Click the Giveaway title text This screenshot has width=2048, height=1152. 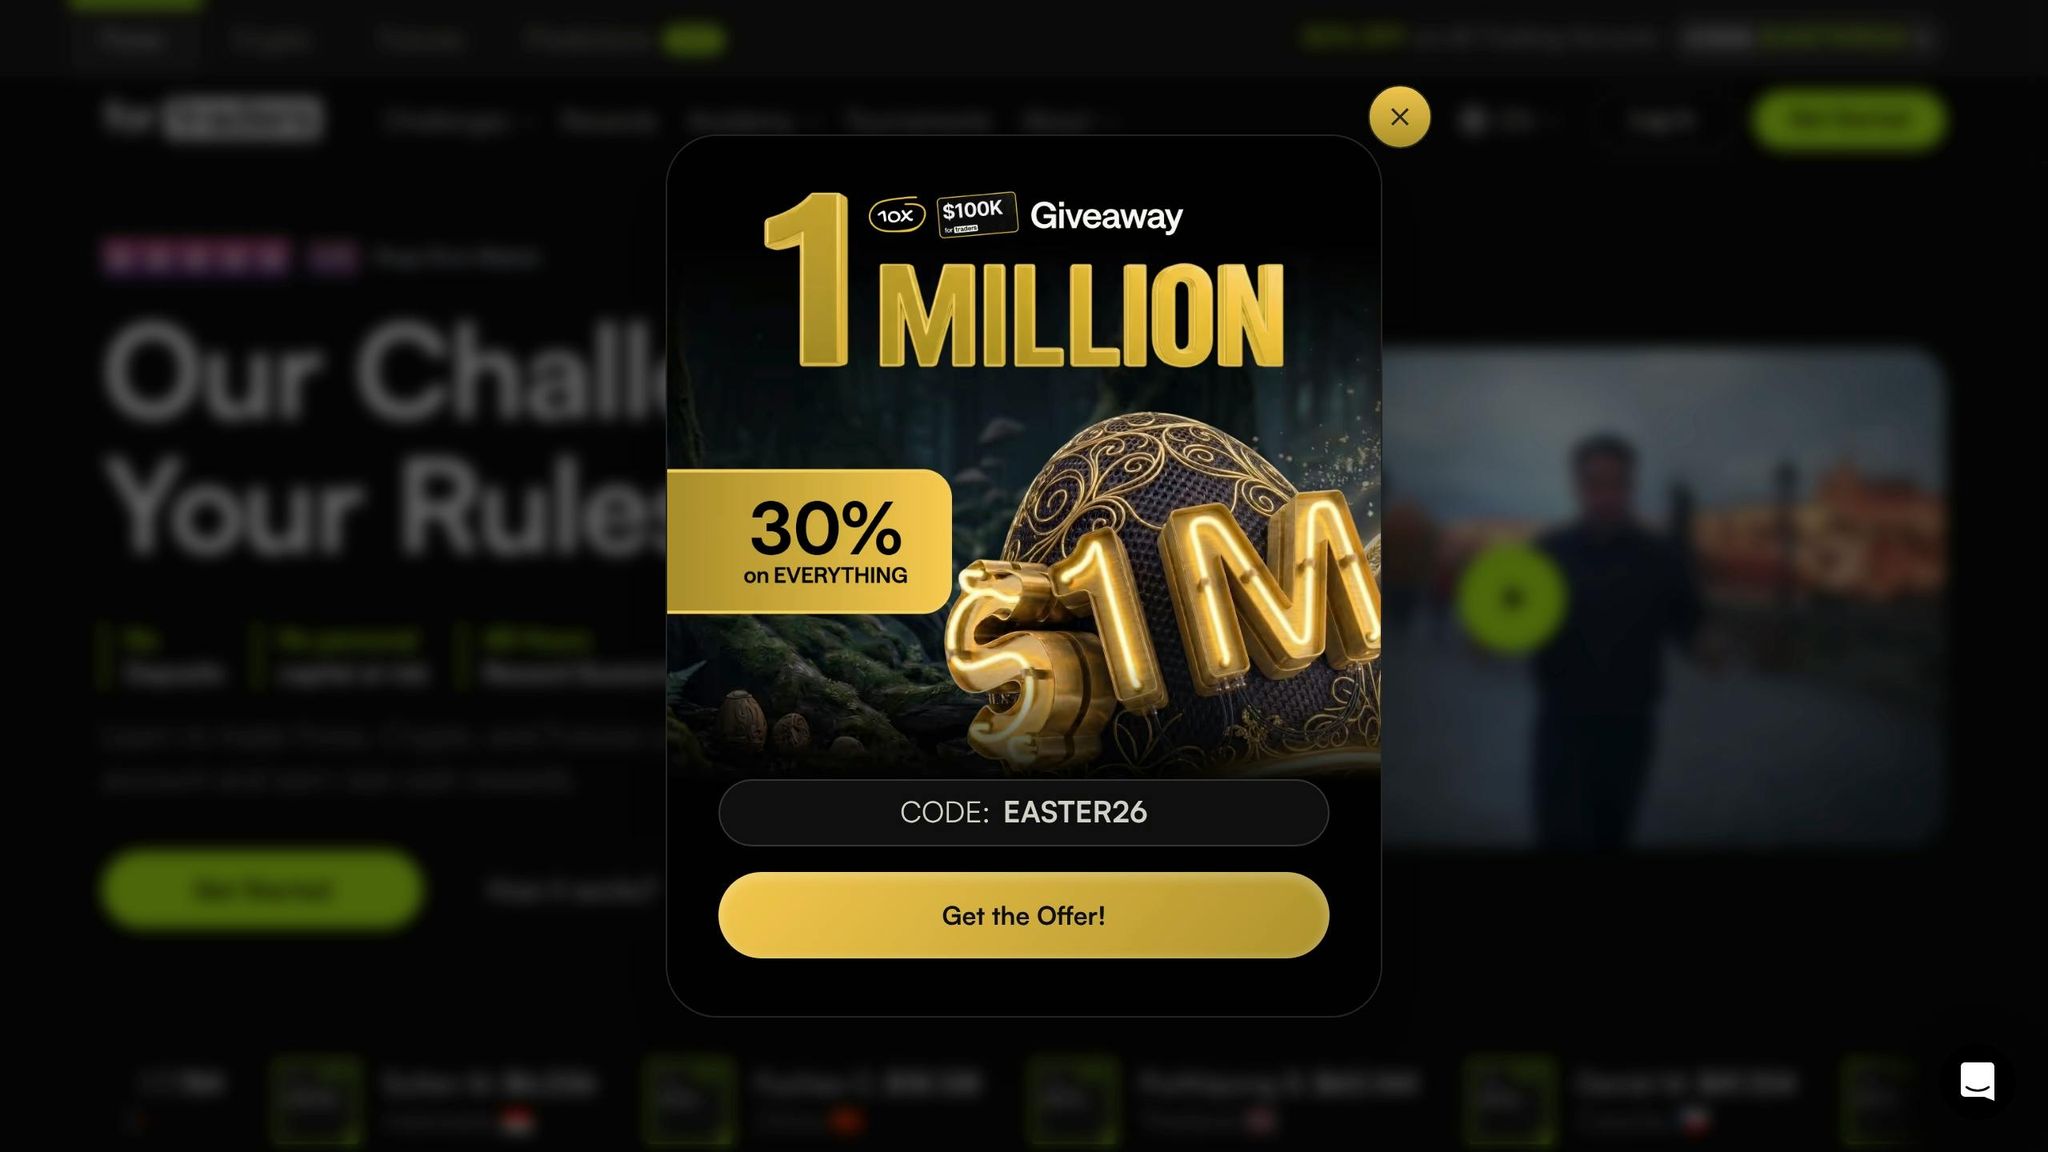[x=1106, y=216]
